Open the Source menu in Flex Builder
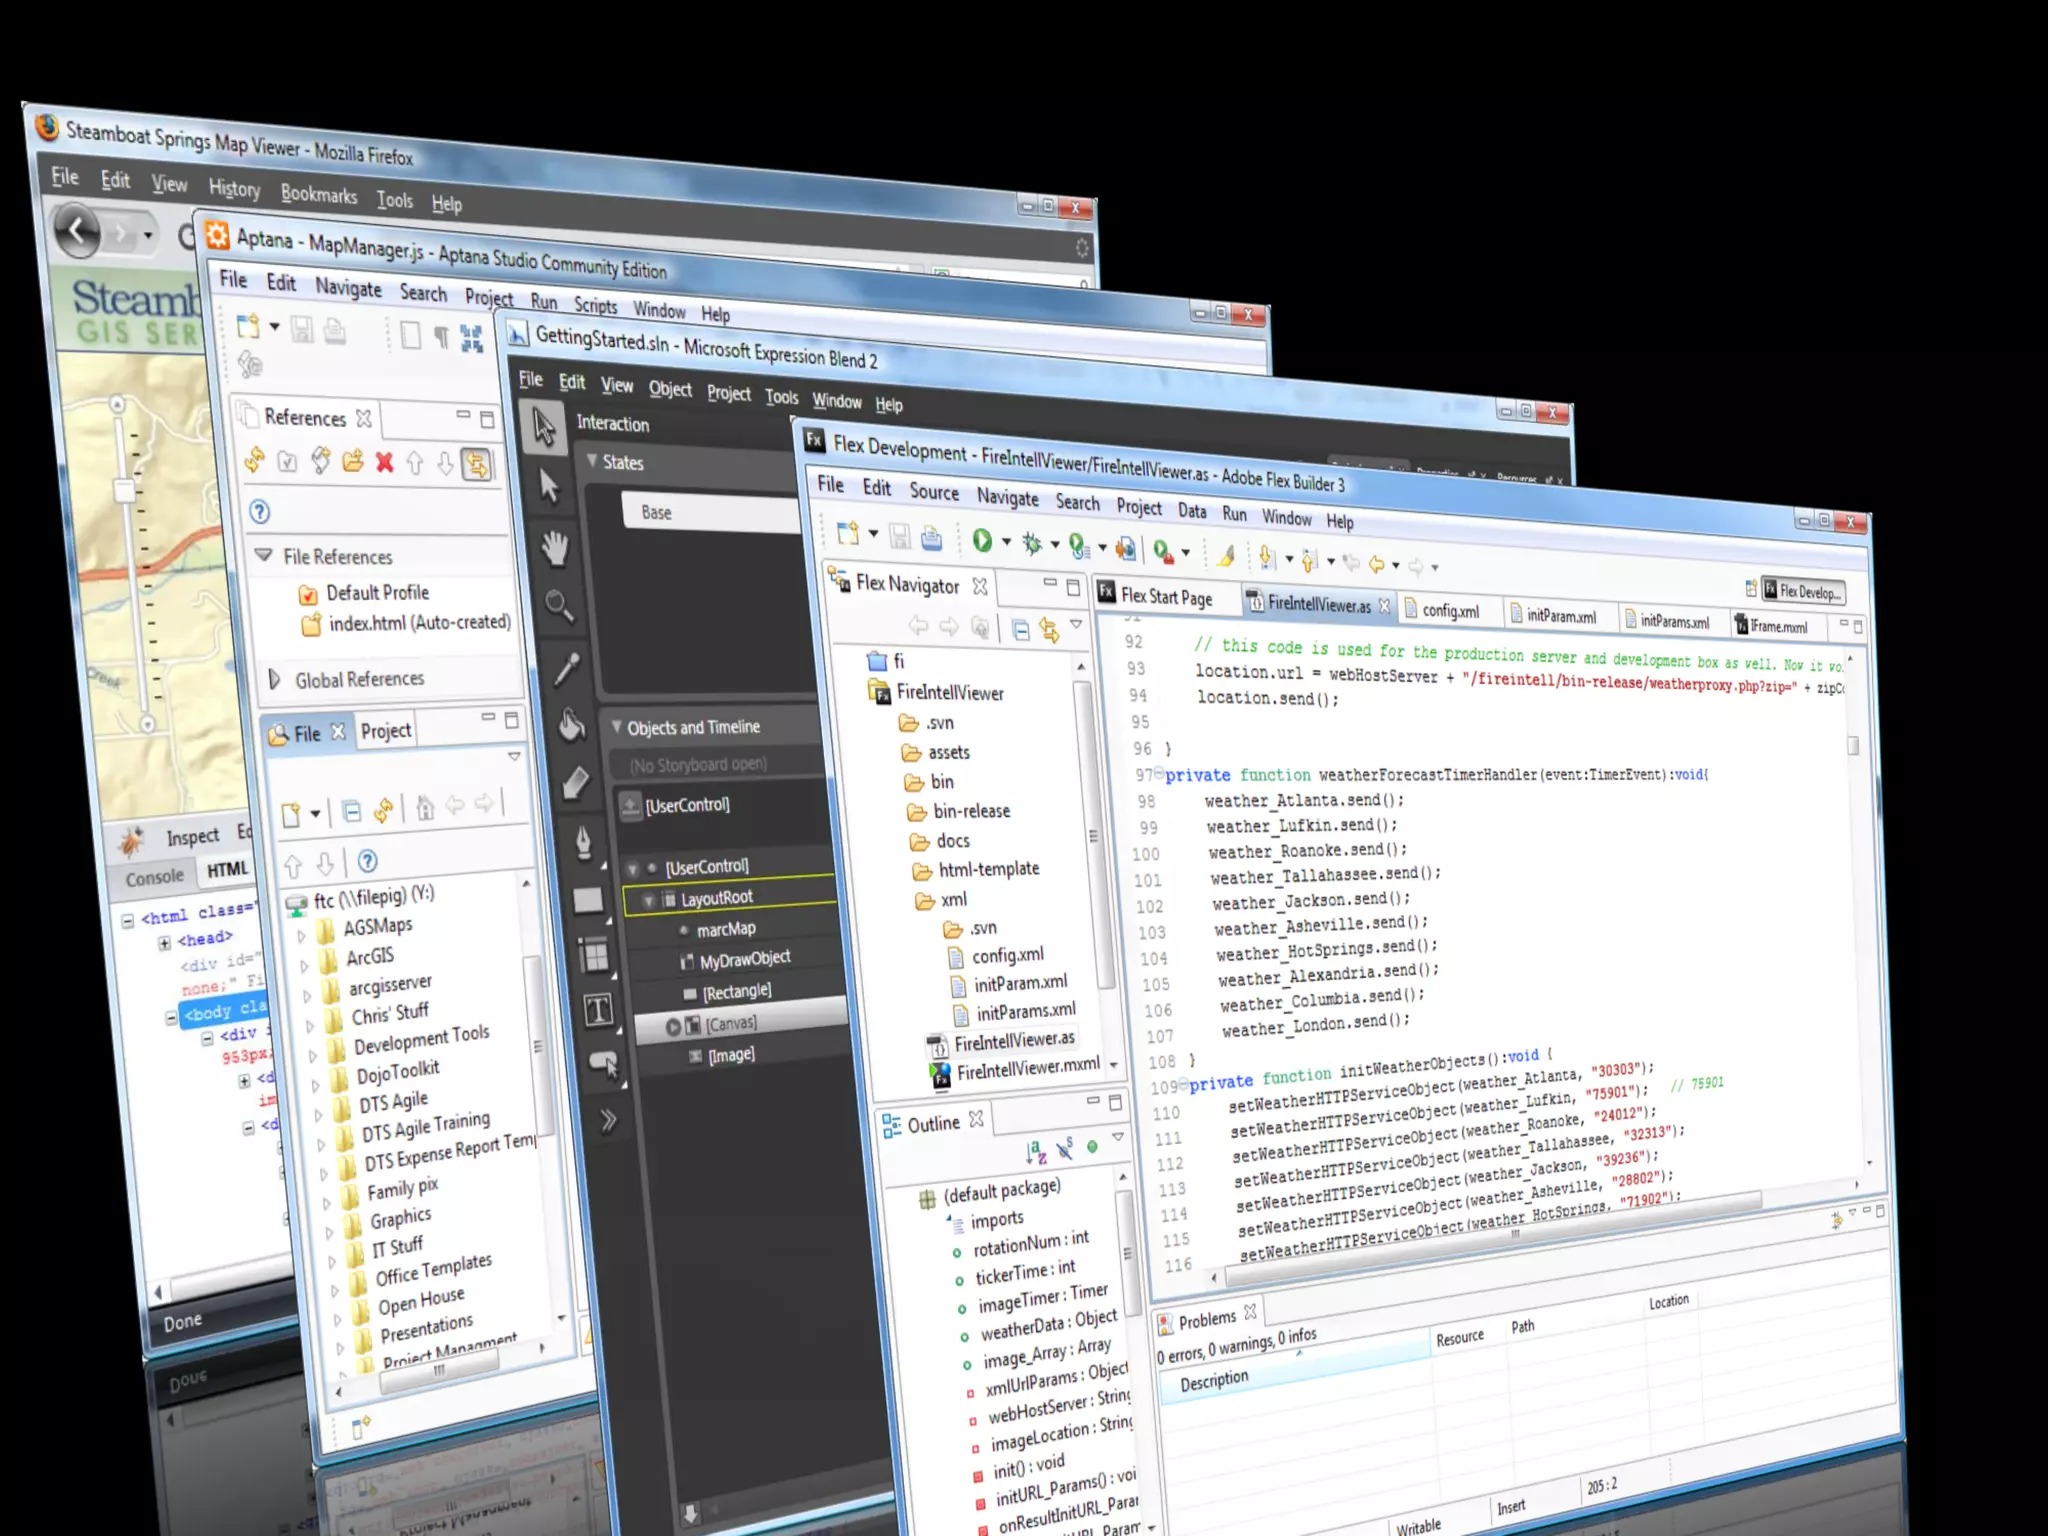Viewport: 2048px width, 1536px height. click(934, 491)
